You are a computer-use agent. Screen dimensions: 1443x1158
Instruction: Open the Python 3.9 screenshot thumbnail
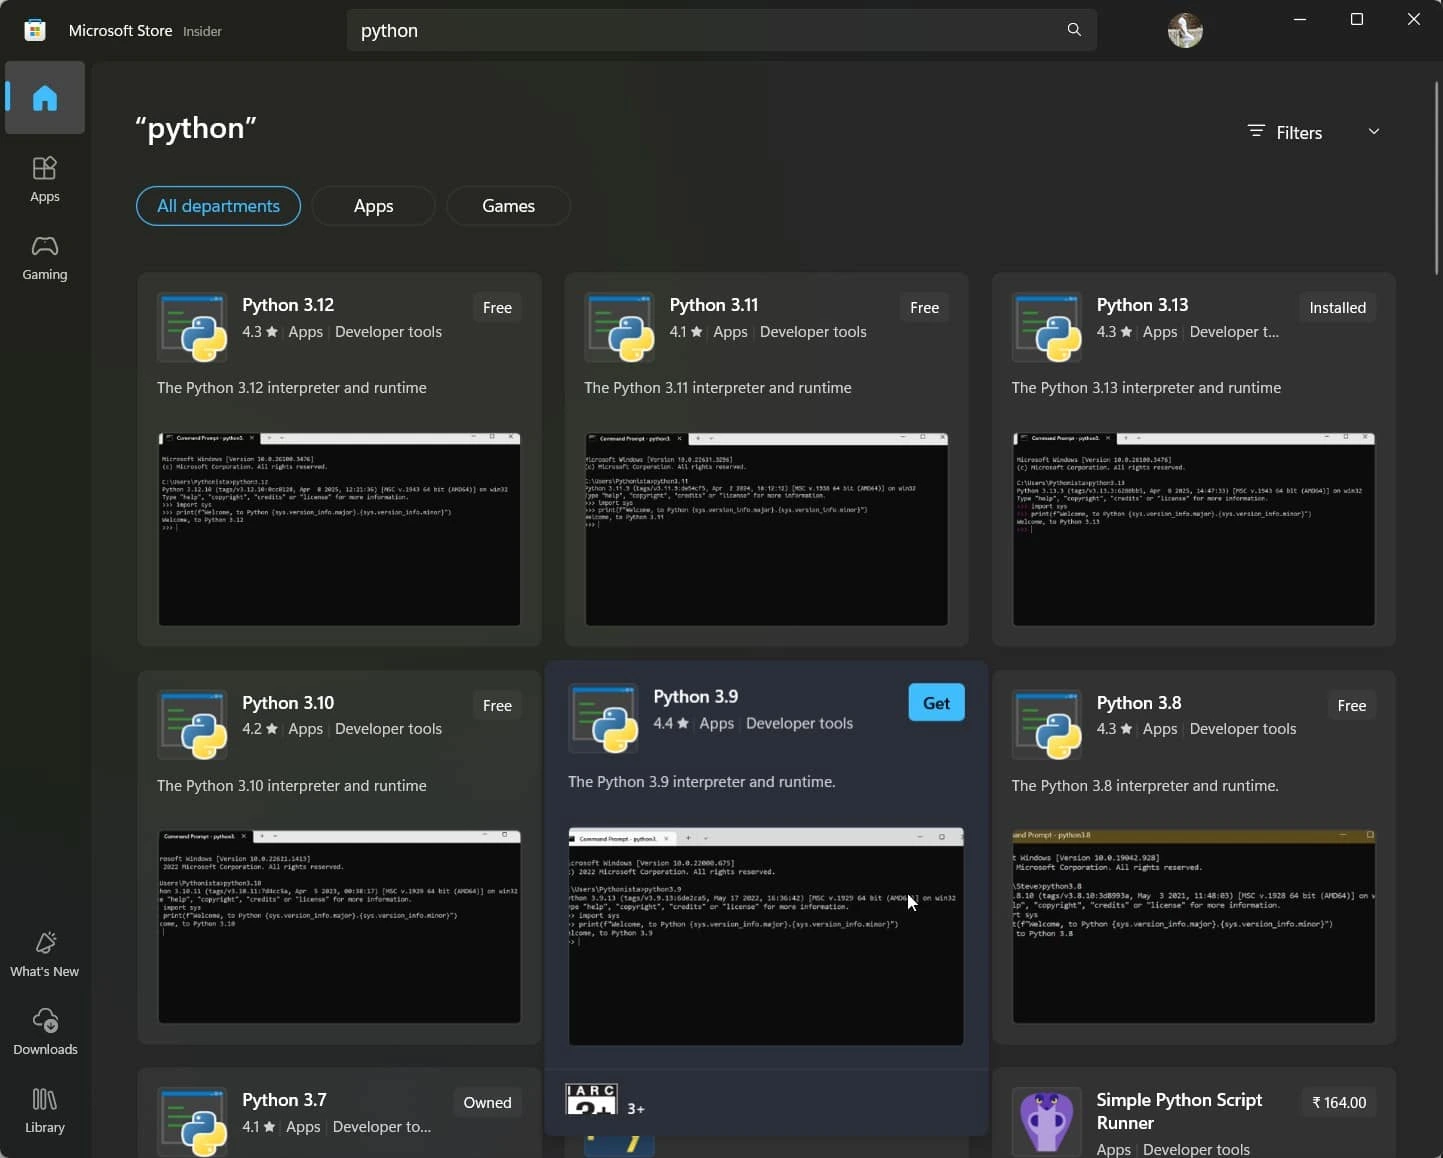pos(766,936)
